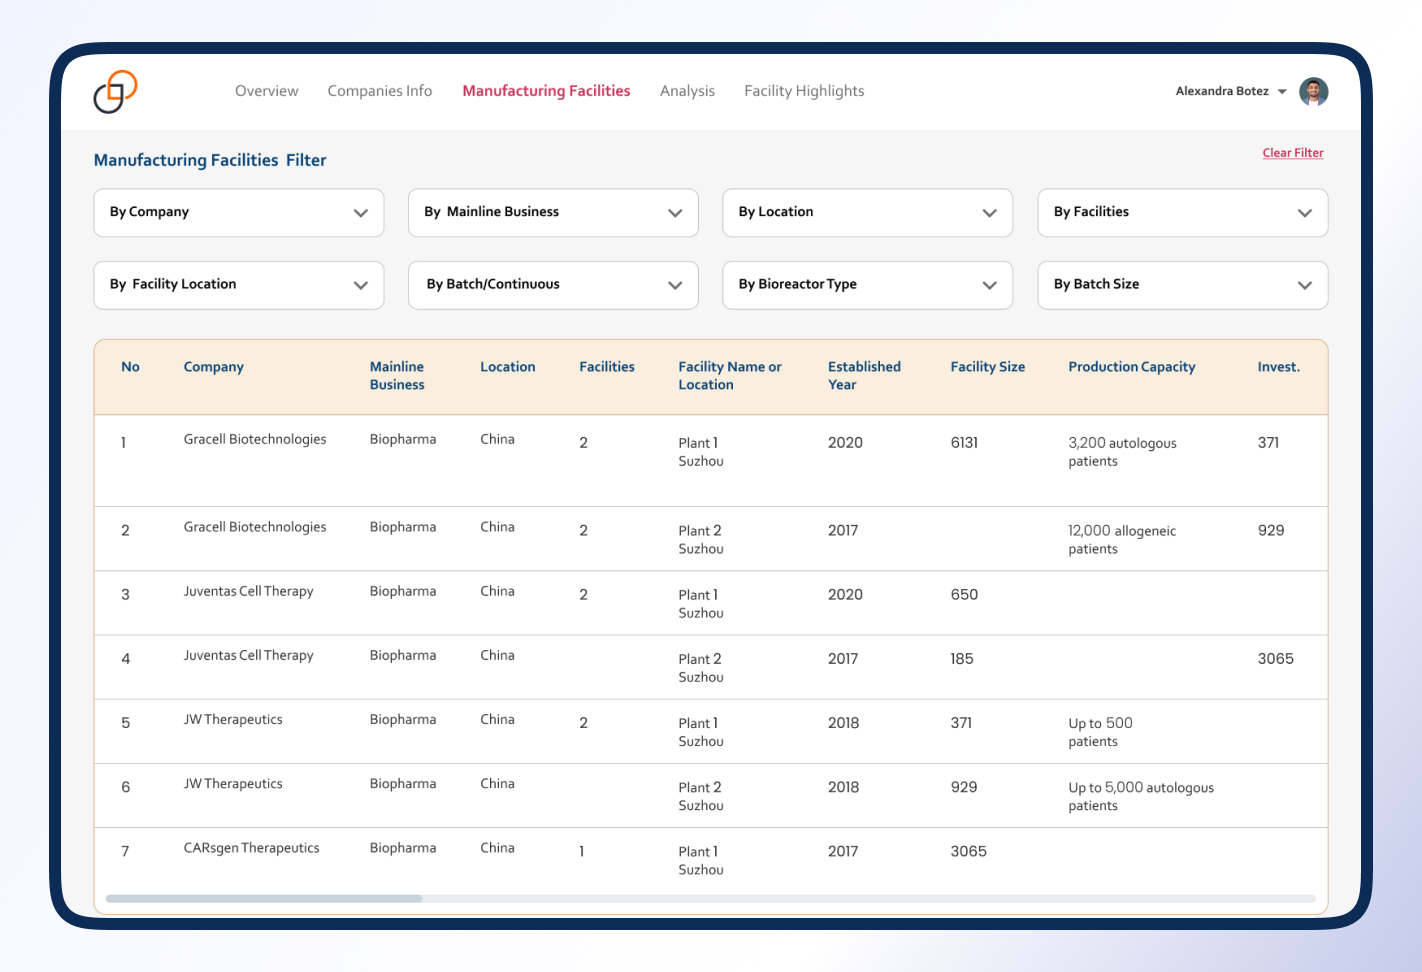Open the Analysis tab

pos(687,91)
